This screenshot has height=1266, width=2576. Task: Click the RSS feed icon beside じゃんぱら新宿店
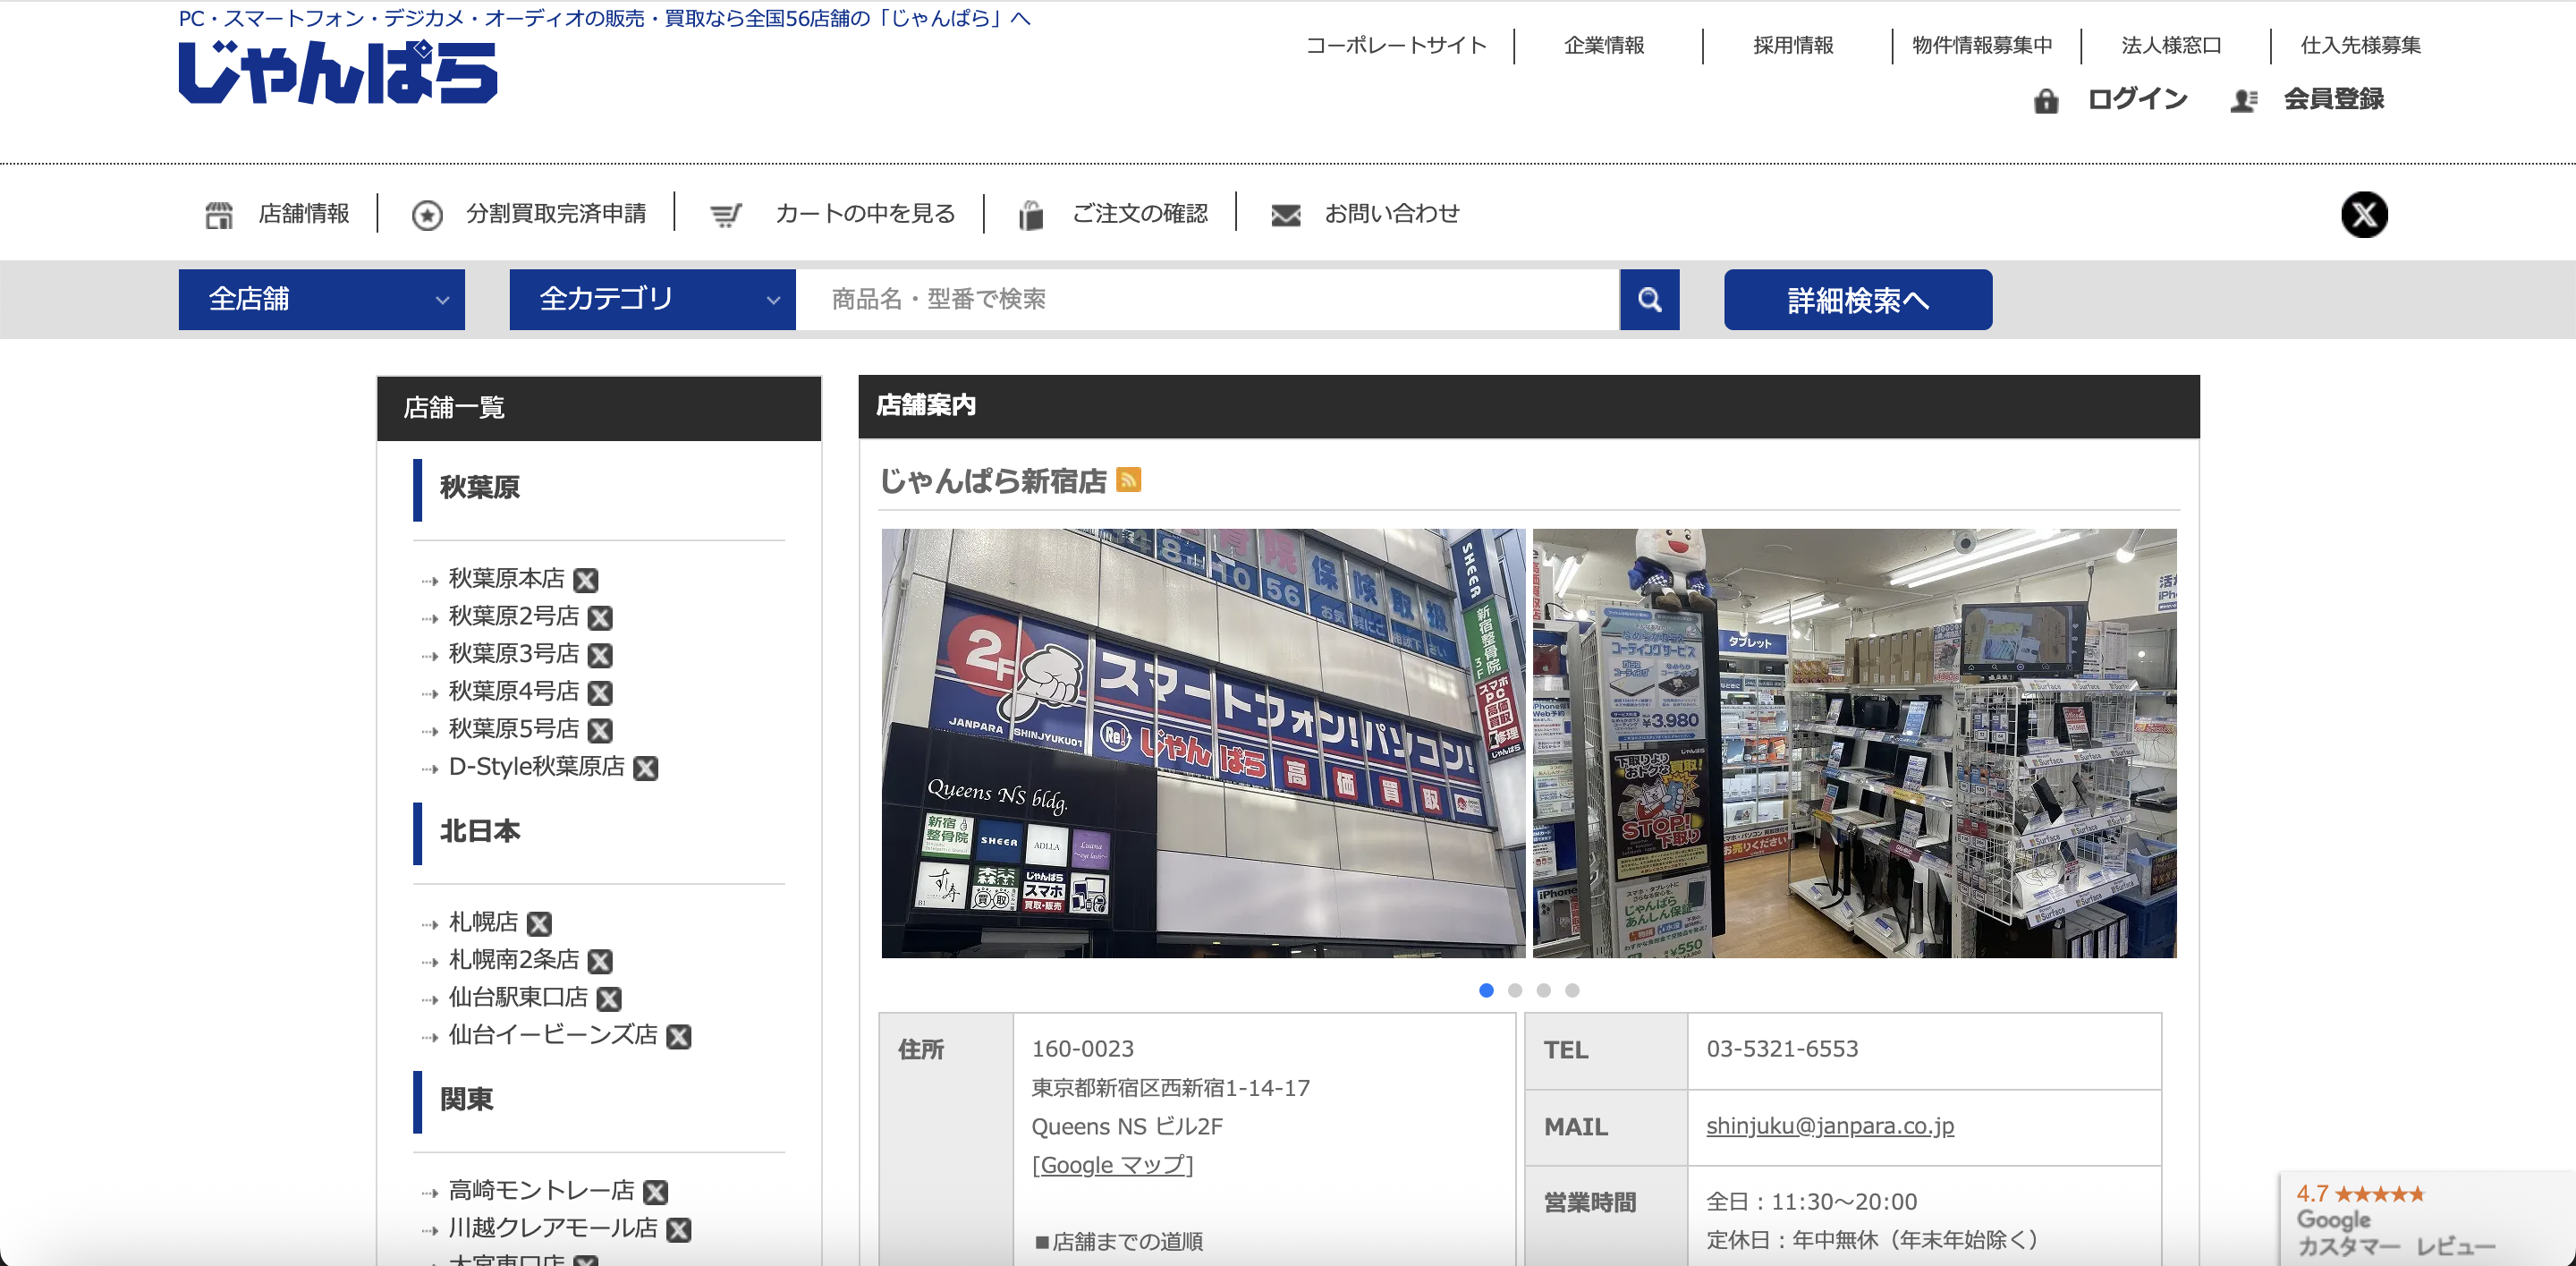1128,480
